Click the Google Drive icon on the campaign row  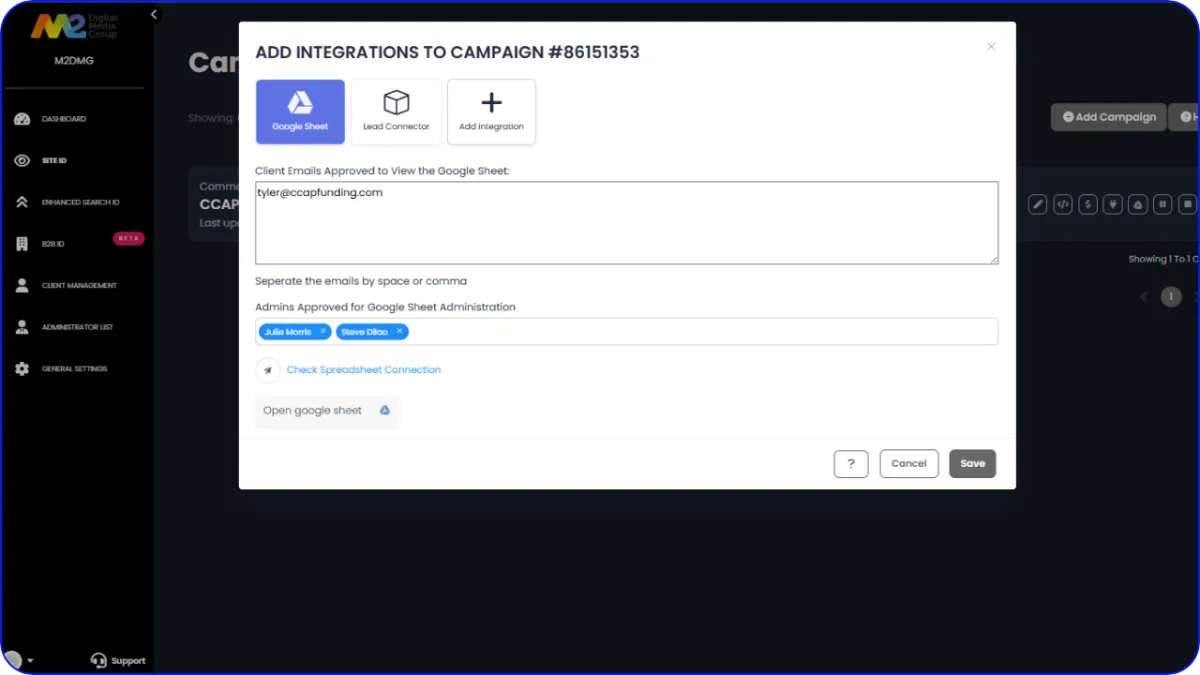(x=1138, y=204)
